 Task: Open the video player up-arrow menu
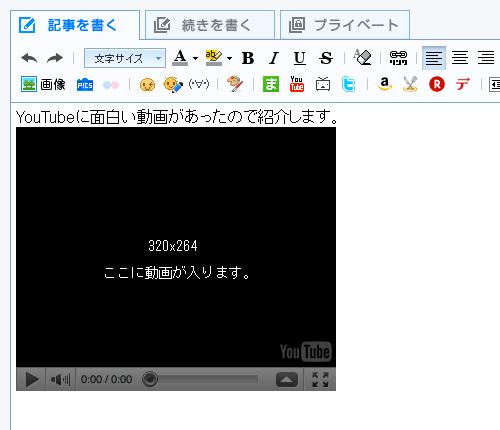click(287, 379)
